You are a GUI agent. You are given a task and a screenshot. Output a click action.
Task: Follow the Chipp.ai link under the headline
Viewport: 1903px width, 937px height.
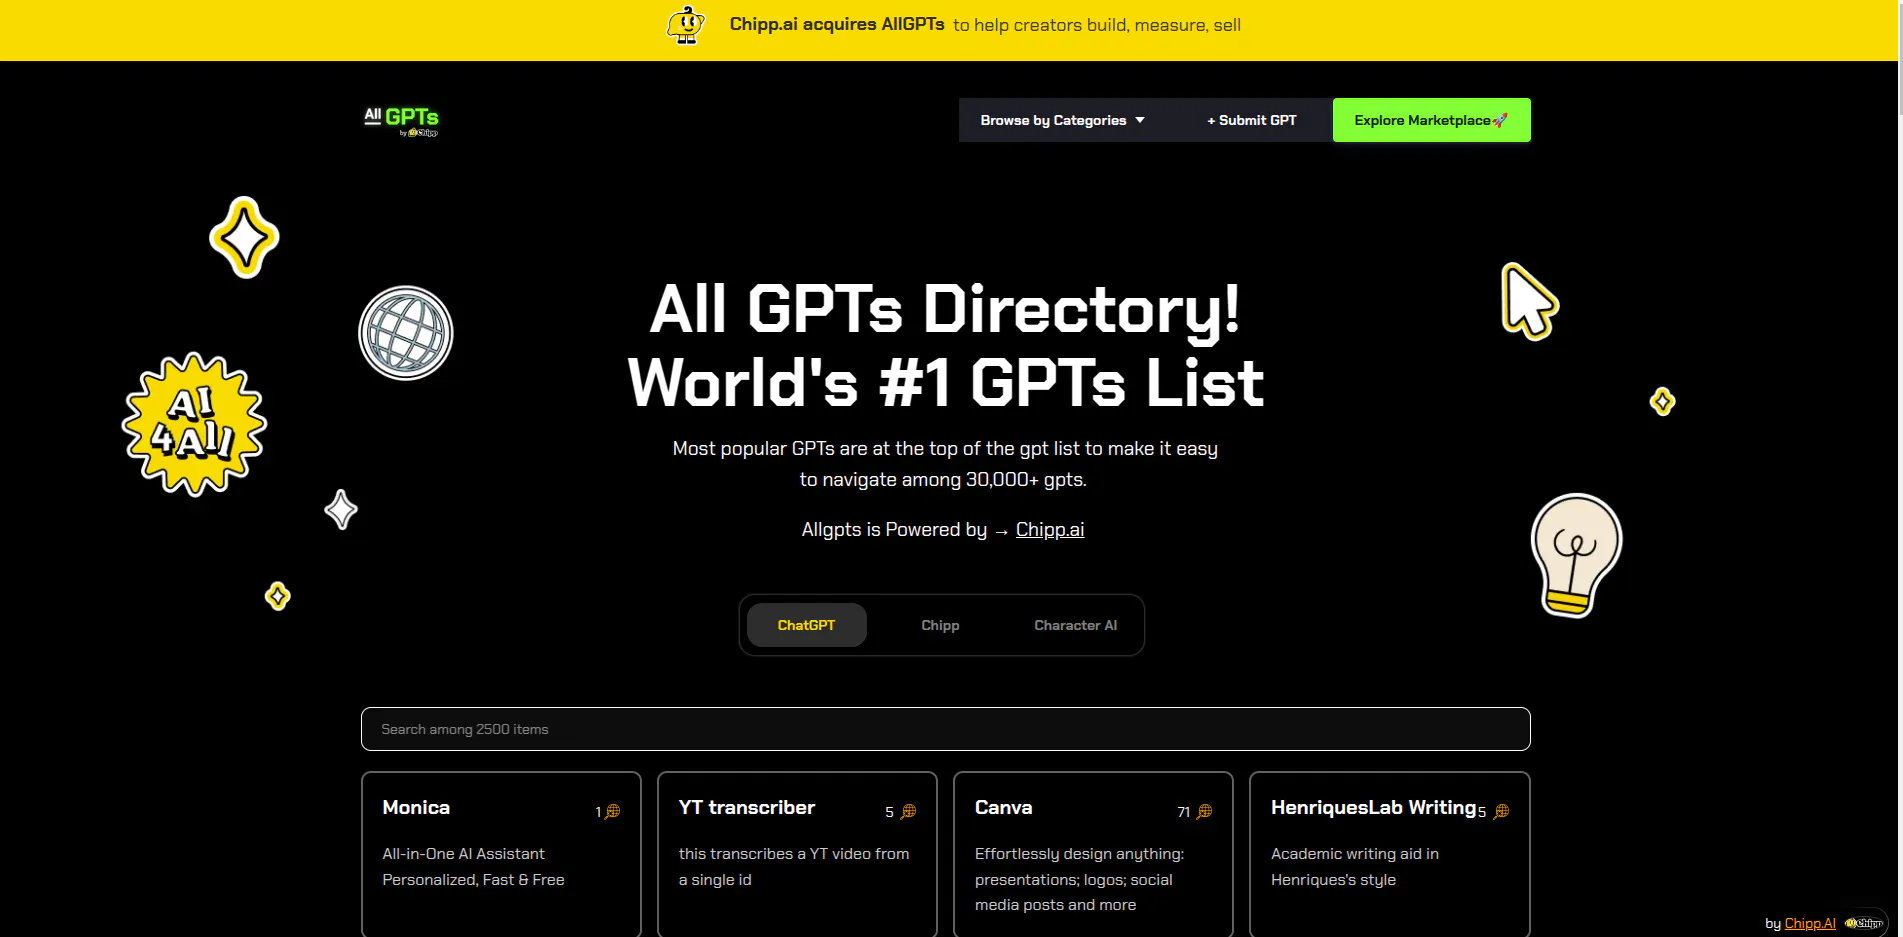click(x=1050, y=530)
